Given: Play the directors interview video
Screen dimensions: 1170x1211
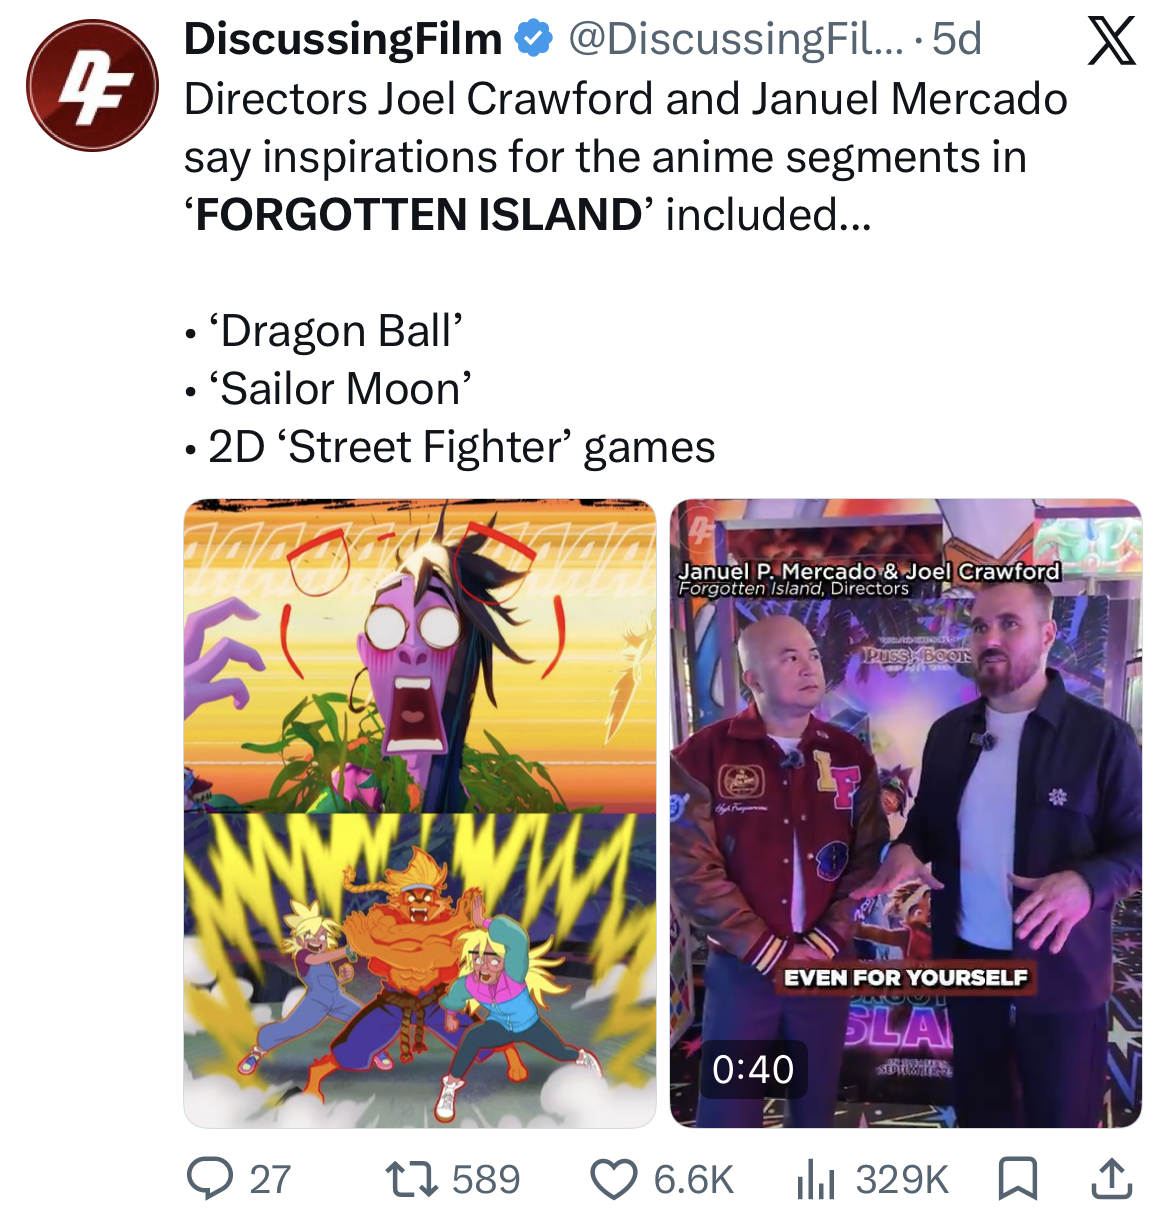Looking at the screenshot, I should [906, 813].
